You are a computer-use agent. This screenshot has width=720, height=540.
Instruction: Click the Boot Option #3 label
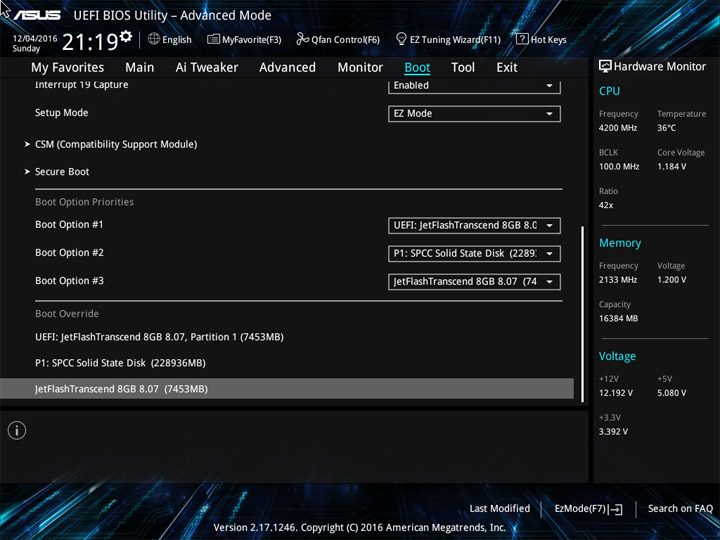(69, 281)
